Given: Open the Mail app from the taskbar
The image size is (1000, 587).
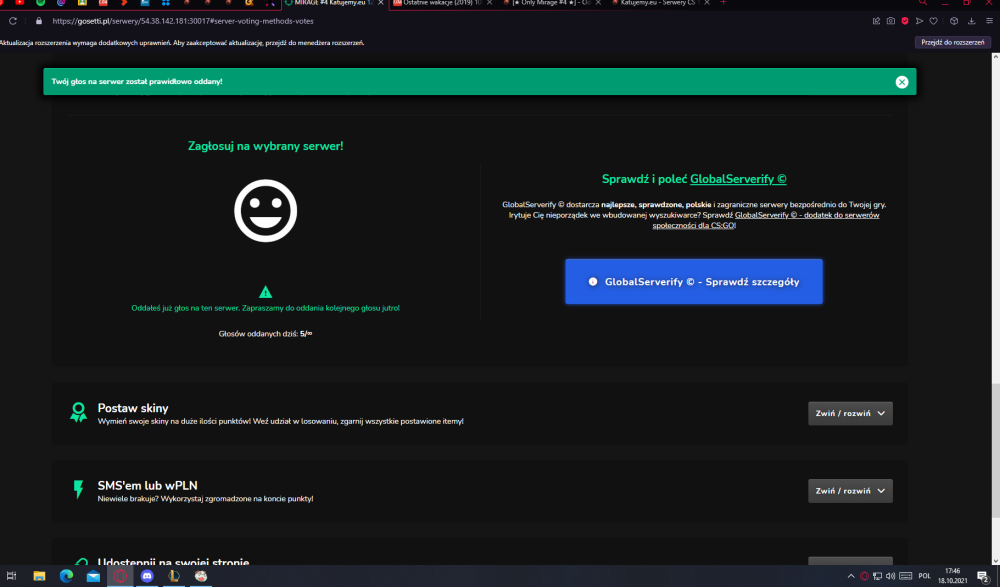Looking at the screenshot, I should [93, 576].
